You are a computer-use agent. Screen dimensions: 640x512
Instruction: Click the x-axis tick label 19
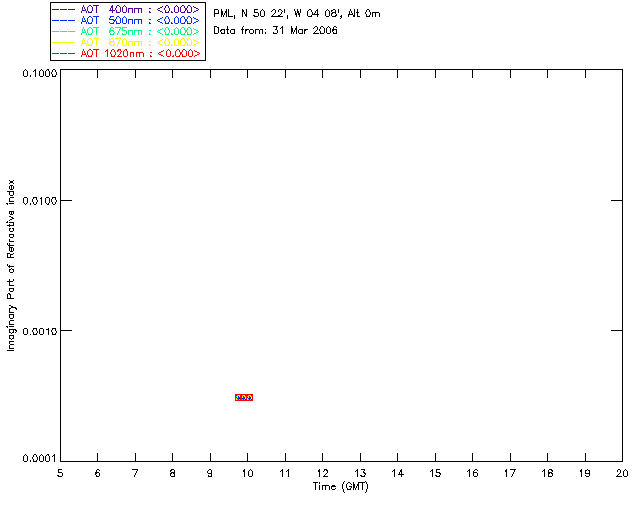pyautogui.click(x=585, y=473)
